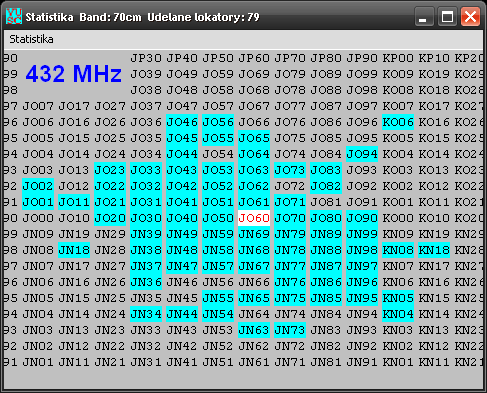487x393 pixels.
Task: Click unworked locator JN27
Action: [x=110, y=266]
